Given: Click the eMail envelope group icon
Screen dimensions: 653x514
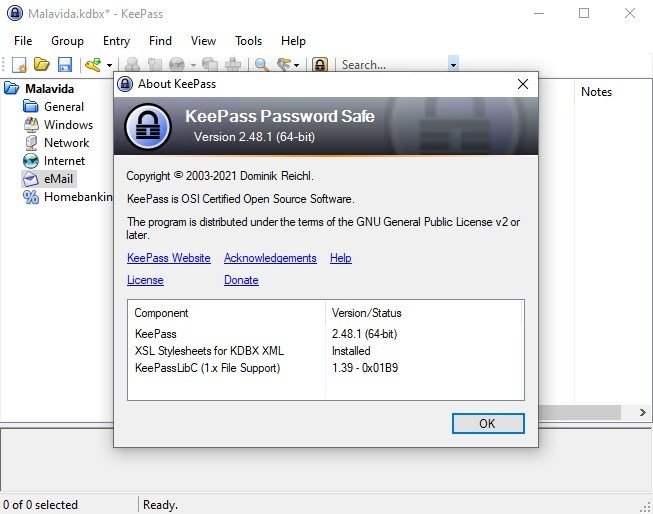Looking at the screenshot, I should click(x=31, y=179).
